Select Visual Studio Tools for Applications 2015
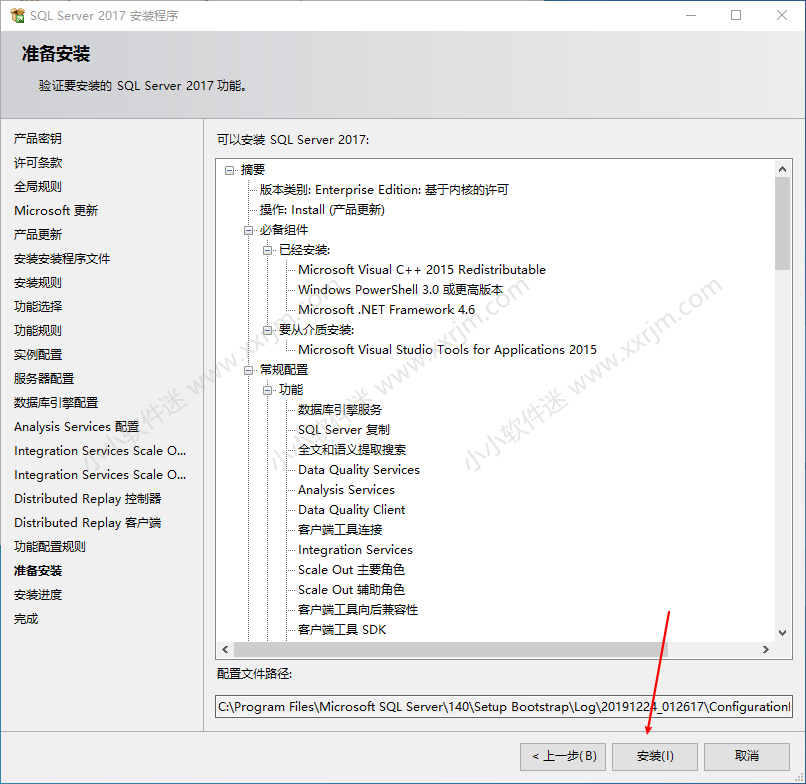 pos(447,350)
